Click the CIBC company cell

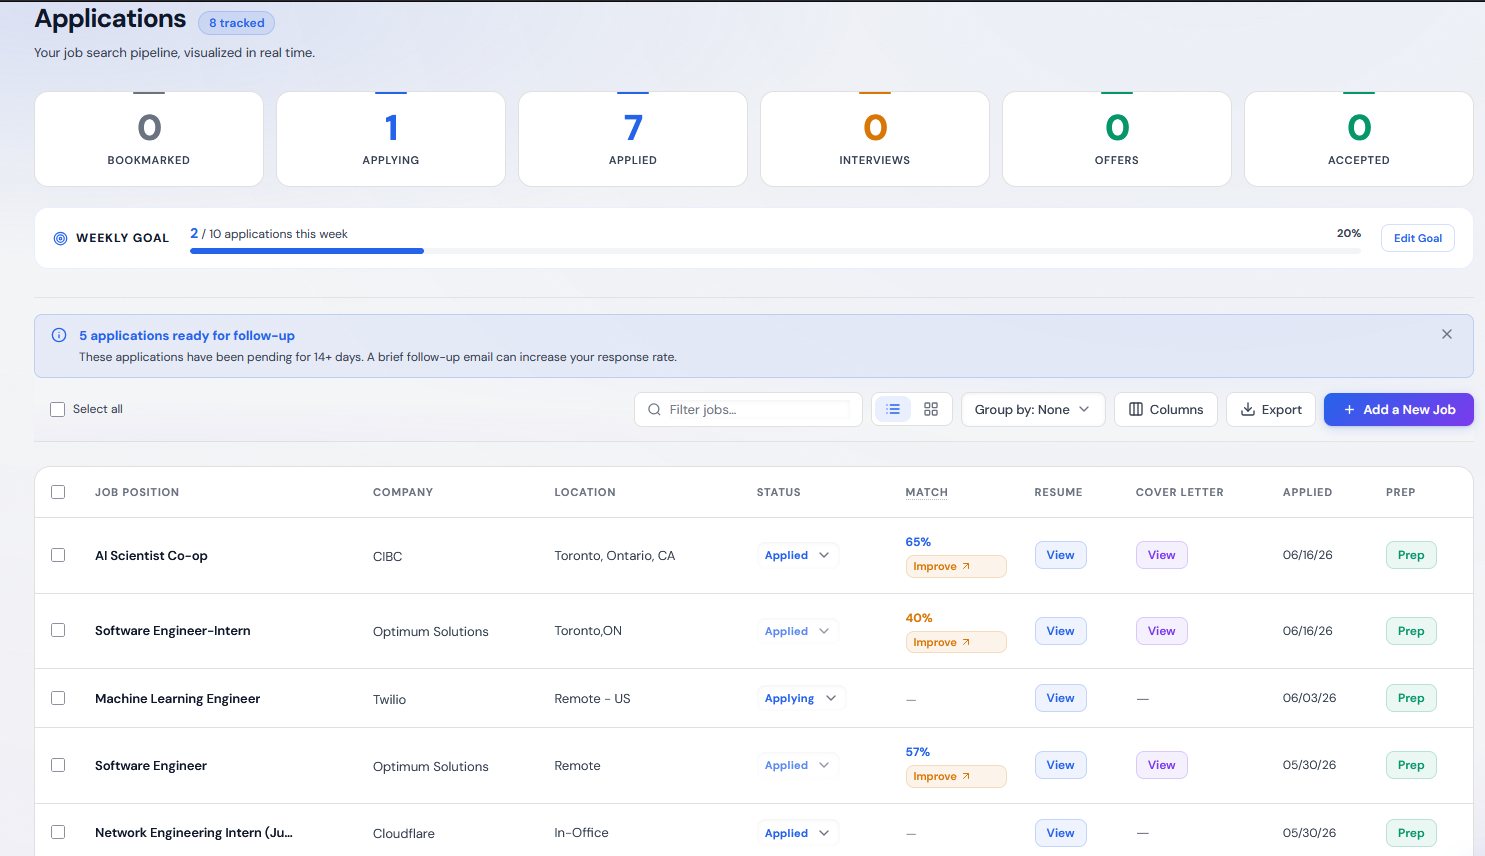pos(387,556)
